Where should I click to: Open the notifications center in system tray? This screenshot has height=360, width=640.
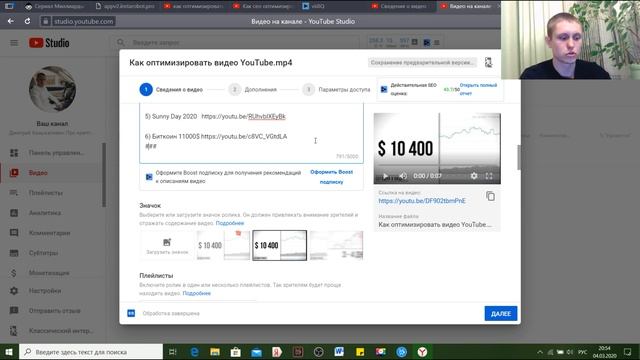pyautogui.click(x=627, y=352)
